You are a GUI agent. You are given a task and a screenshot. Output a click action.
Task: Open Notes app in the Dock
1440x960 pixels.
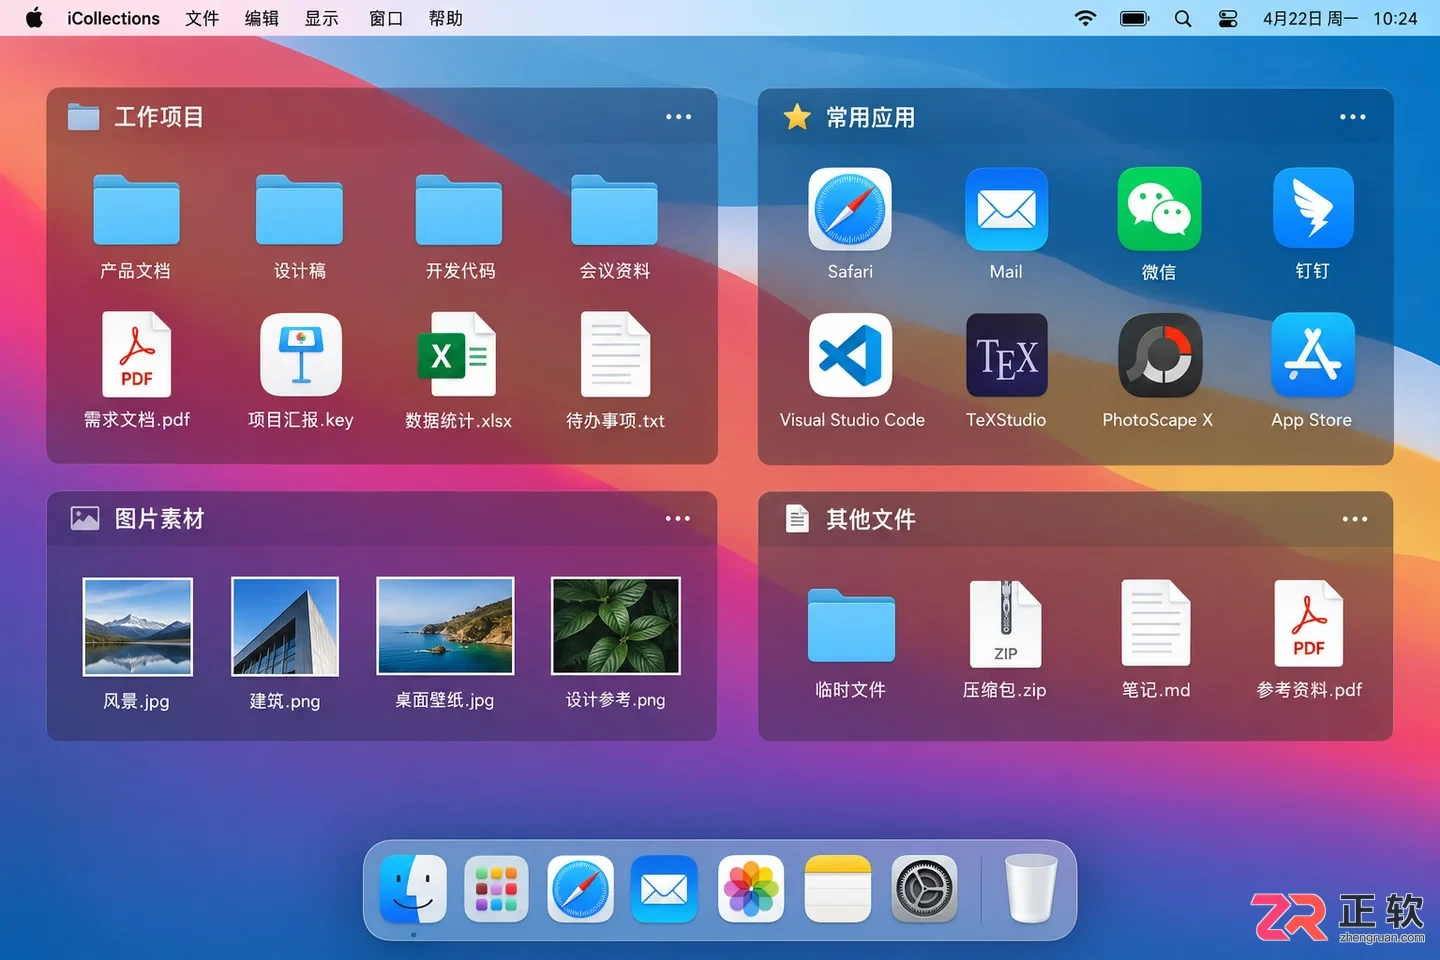pyautogui.click(x=838, y=889)
